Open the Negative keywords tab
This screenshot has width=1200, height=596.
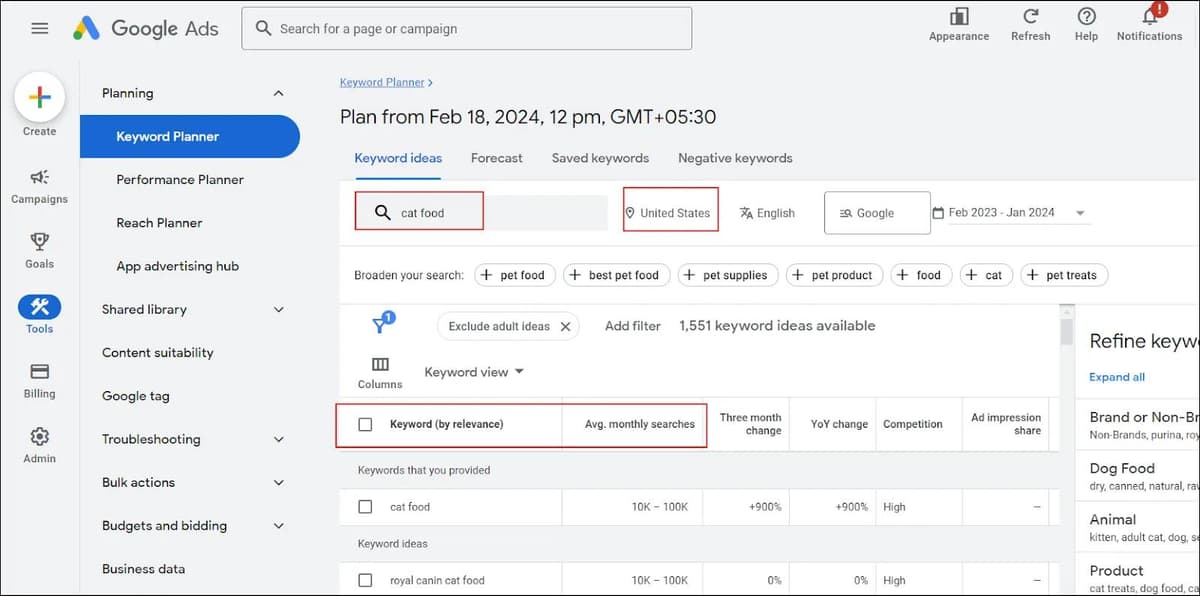[735, 158]
